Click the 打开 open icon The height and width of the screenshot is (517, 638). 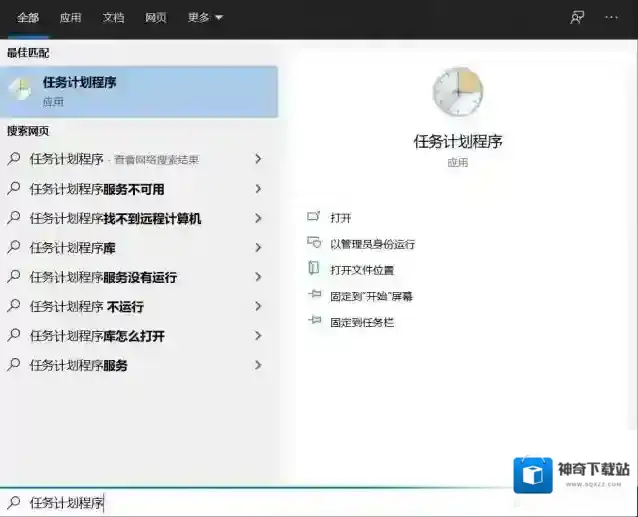tap(314, 217)
